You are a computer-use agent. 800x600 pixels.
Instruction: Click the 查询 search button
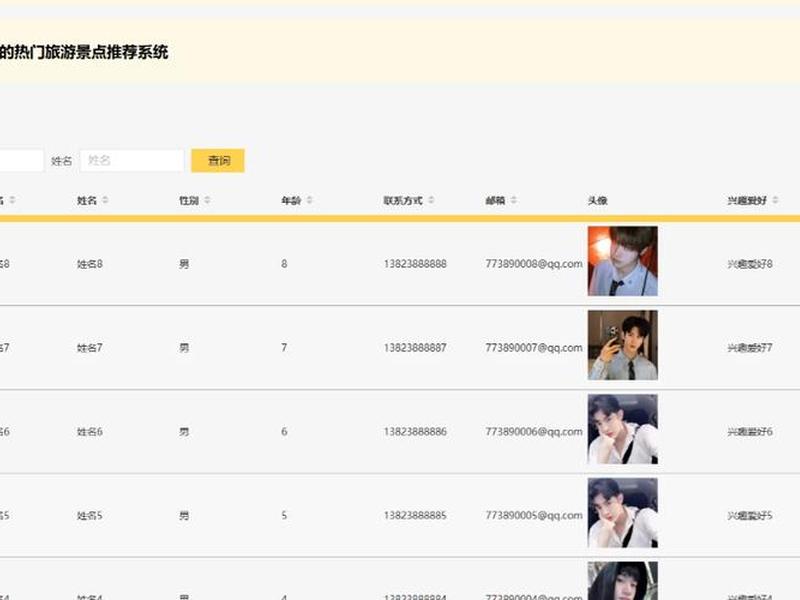[x=218, y=161]
